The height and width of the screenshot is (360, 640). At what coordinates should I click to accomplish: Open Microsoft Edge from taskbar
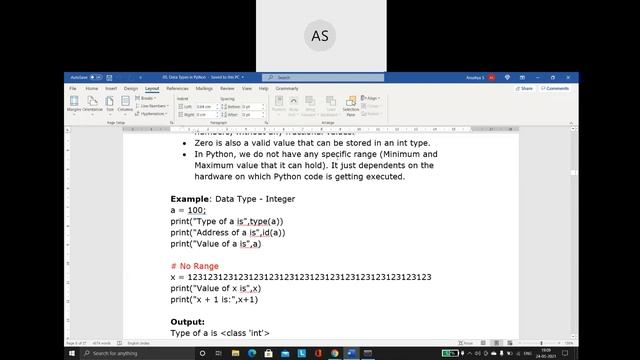(x=252, y=353)
